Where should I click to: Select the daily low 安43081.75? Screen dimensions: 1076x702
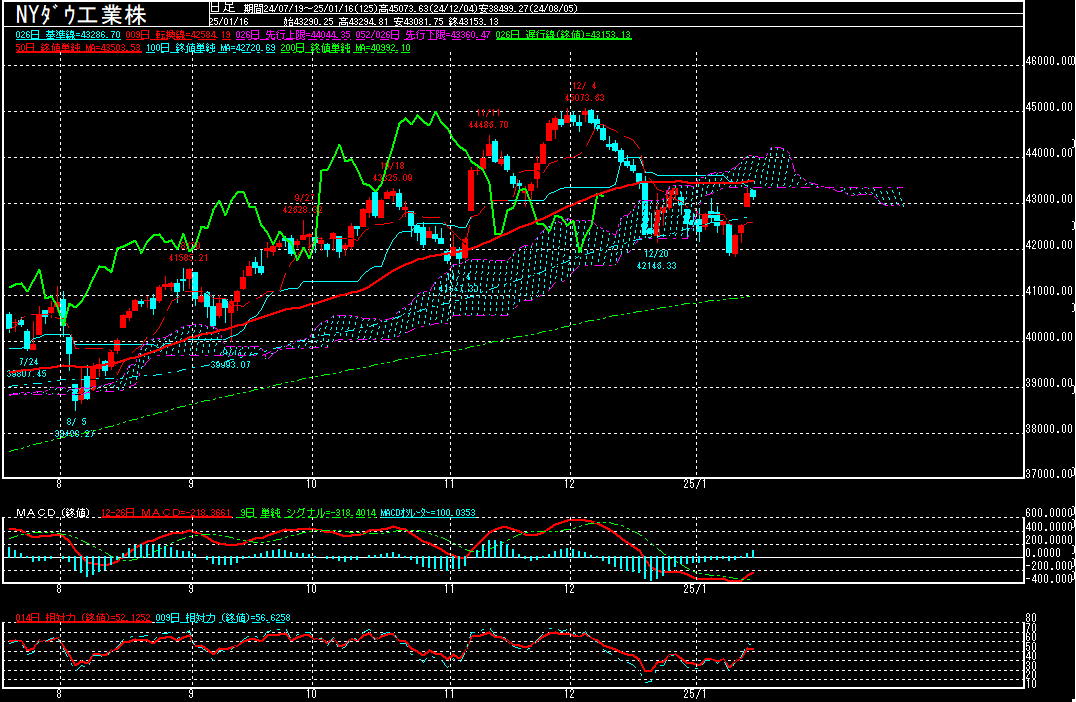(419, 21)
